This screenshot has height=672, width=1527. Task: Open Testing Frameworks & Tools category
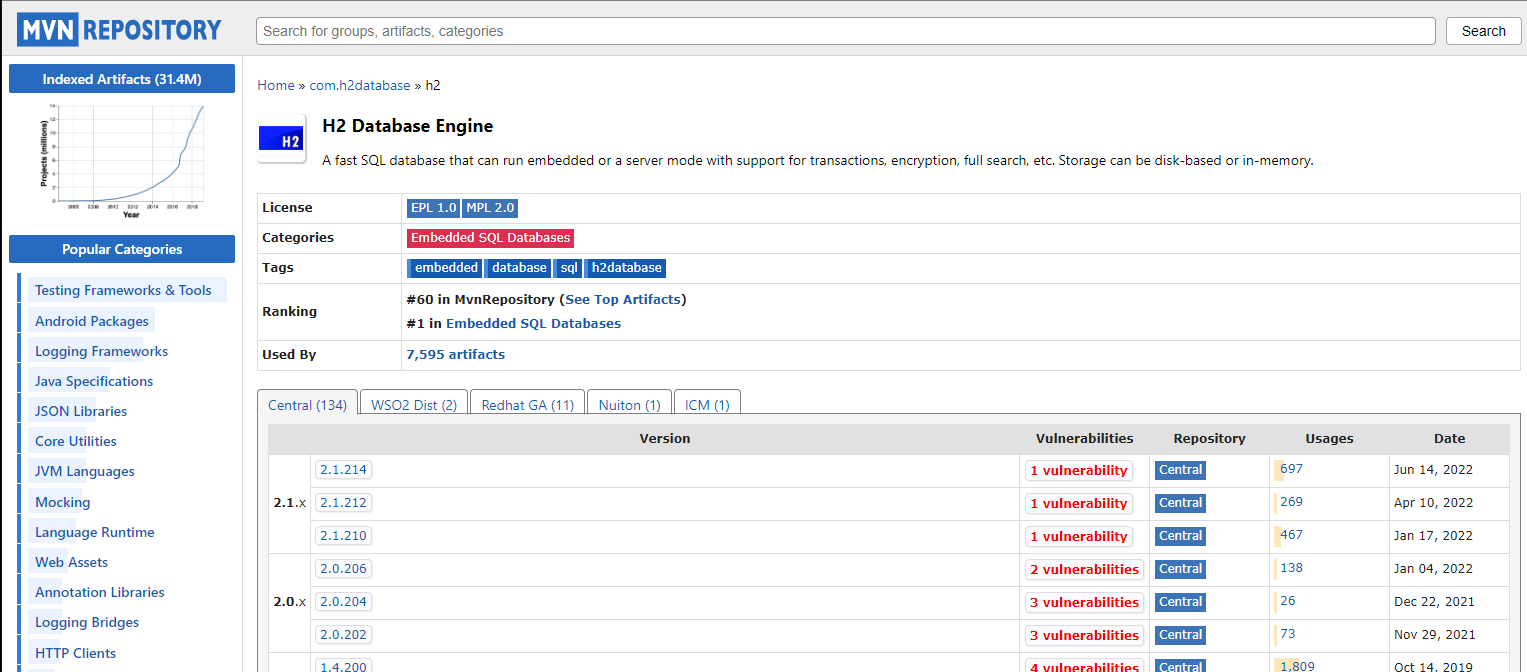123,290
